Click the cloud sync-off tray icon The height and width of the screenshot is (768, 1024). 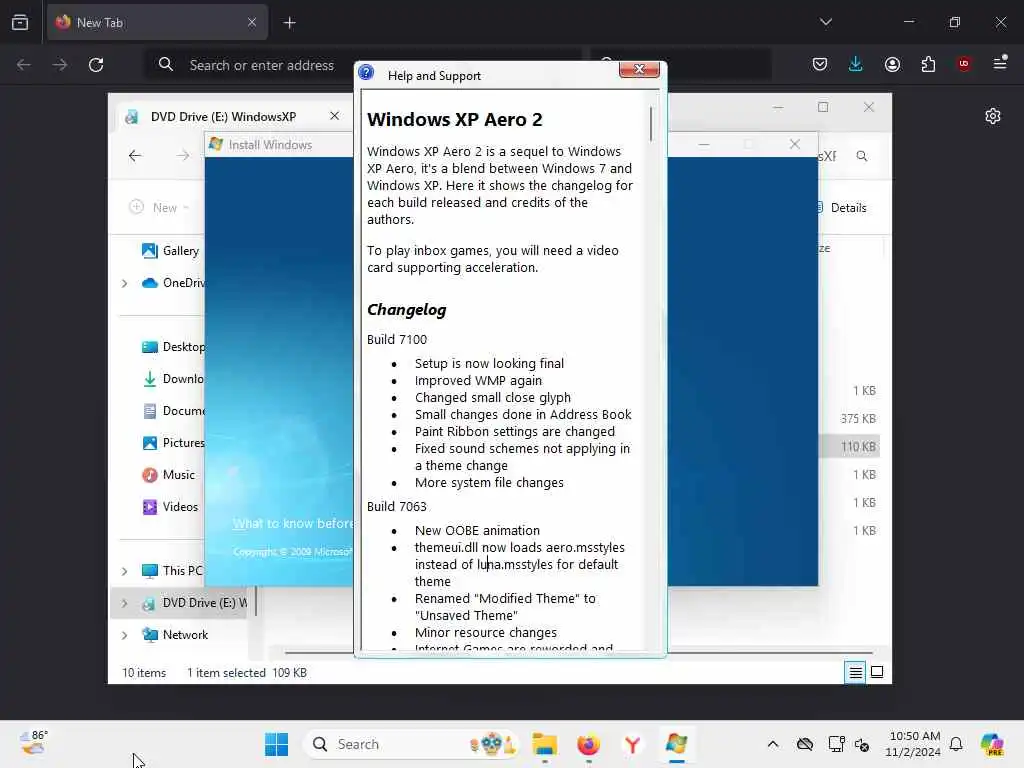[x=805, y=744]
